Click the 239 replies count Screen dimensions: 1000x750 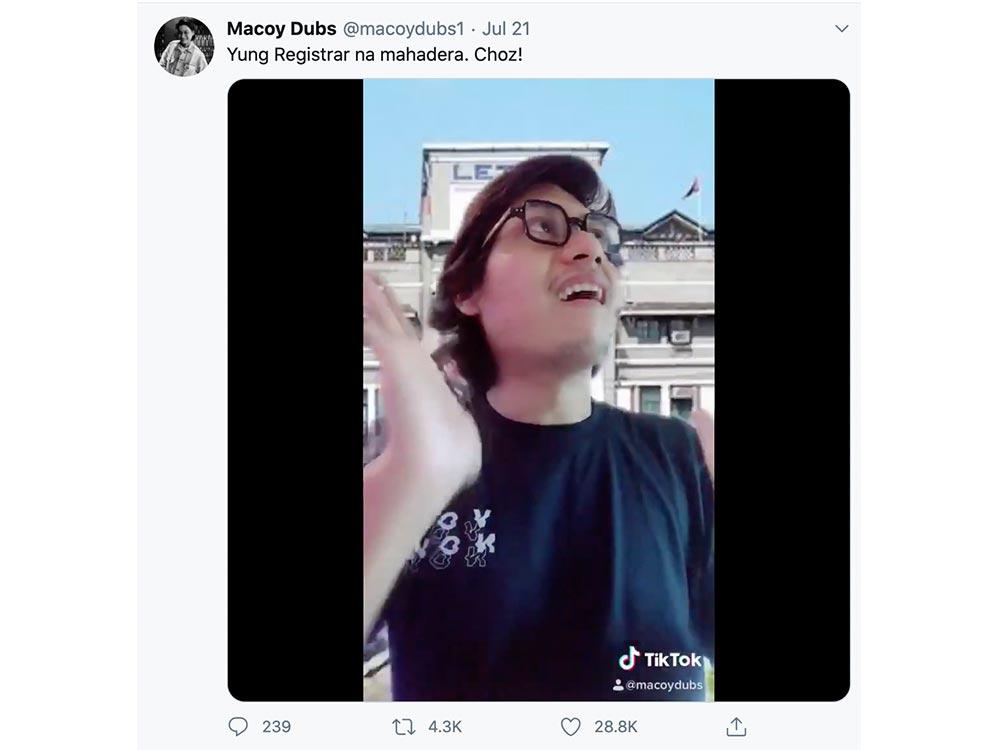pyautogui.click(x=276, y=726)
